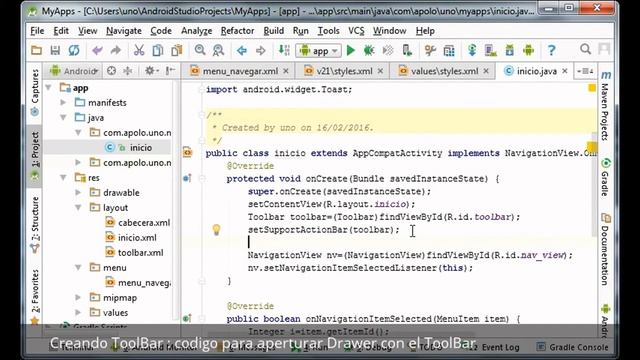Viewport: 640px width, 360px height.
Task: Start debugging with the green bug icon
Action: click(x=369, y=51)
